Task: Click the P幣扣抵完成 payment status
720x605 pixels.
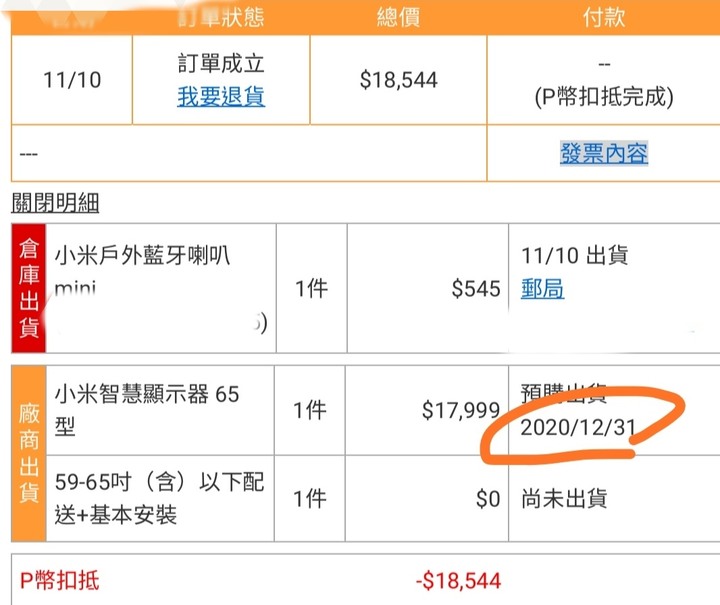Action: click(604, 97)
